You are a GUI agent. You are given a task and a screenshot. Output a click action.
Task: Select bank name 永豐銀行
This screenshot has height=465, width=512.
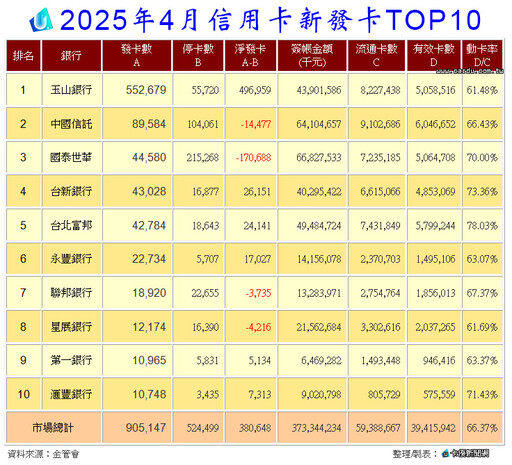pyautogui.click(x=71, y=259)
